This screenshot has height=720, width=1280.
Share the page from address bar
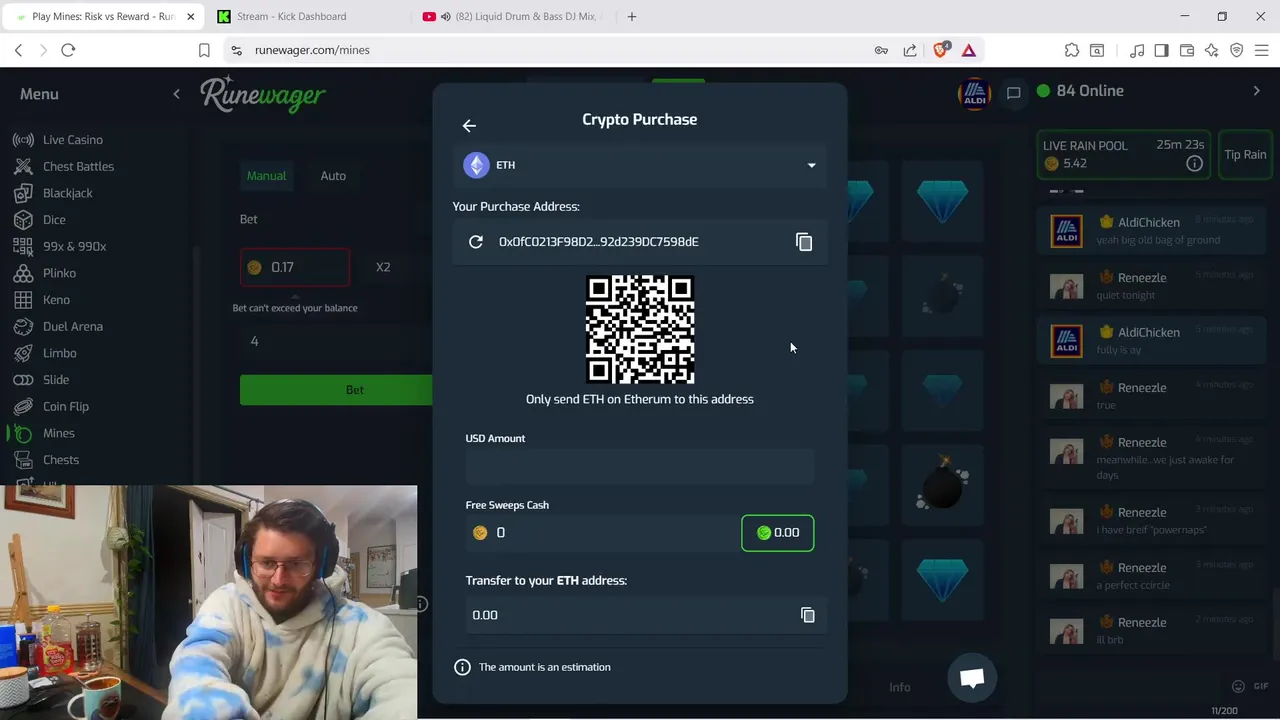click(910, 50)
